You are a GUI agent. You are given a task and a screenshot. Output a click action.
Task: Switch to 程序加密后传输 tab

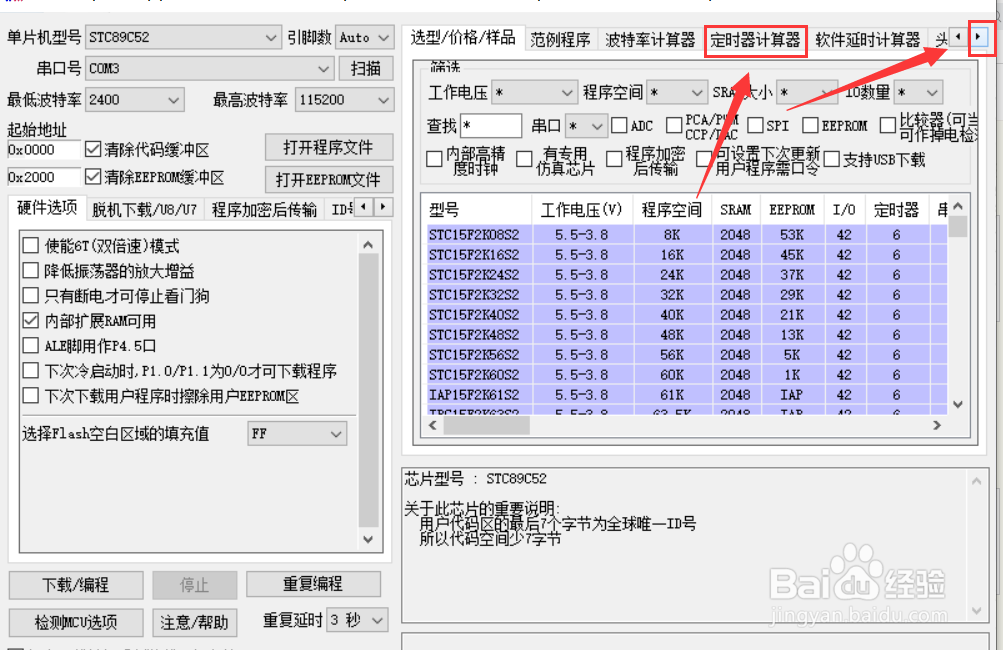pyautogui.click(x=264, y=210)
